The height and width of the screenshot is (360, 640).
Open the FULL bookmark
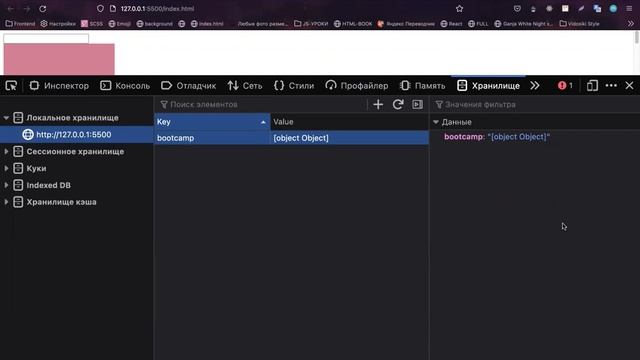[478, 24]
